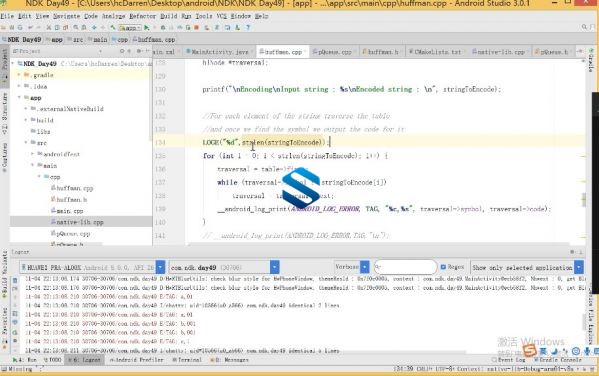Click the editor vertical scrollbar thumb
Viewport: 599px width, 376px height.
[584, 199]
